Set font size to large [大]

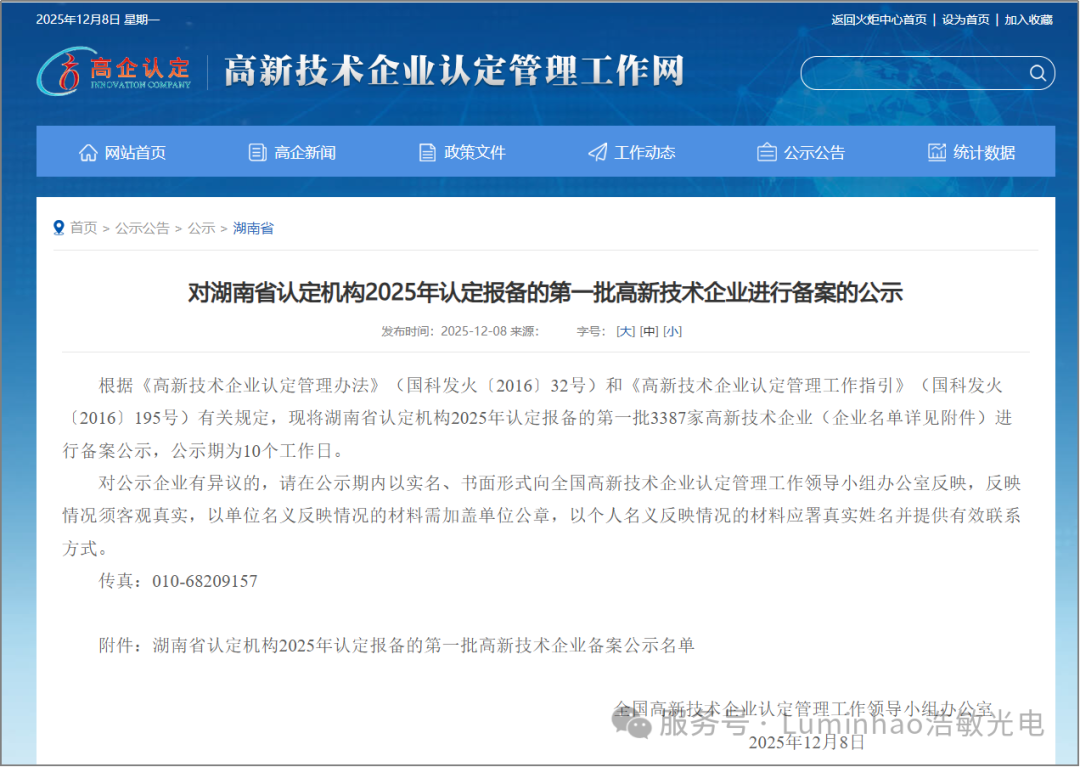(x=625, y=331)
